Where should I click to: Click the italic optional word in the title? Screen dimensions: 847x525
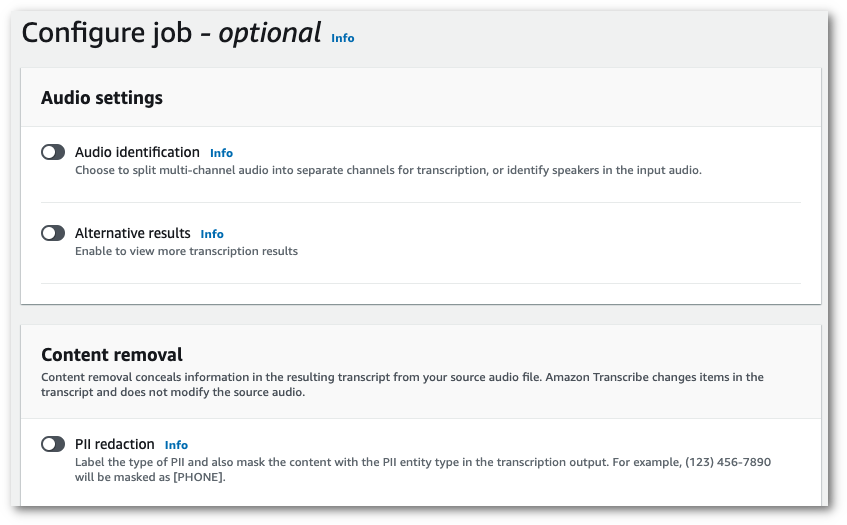point(269,33)
